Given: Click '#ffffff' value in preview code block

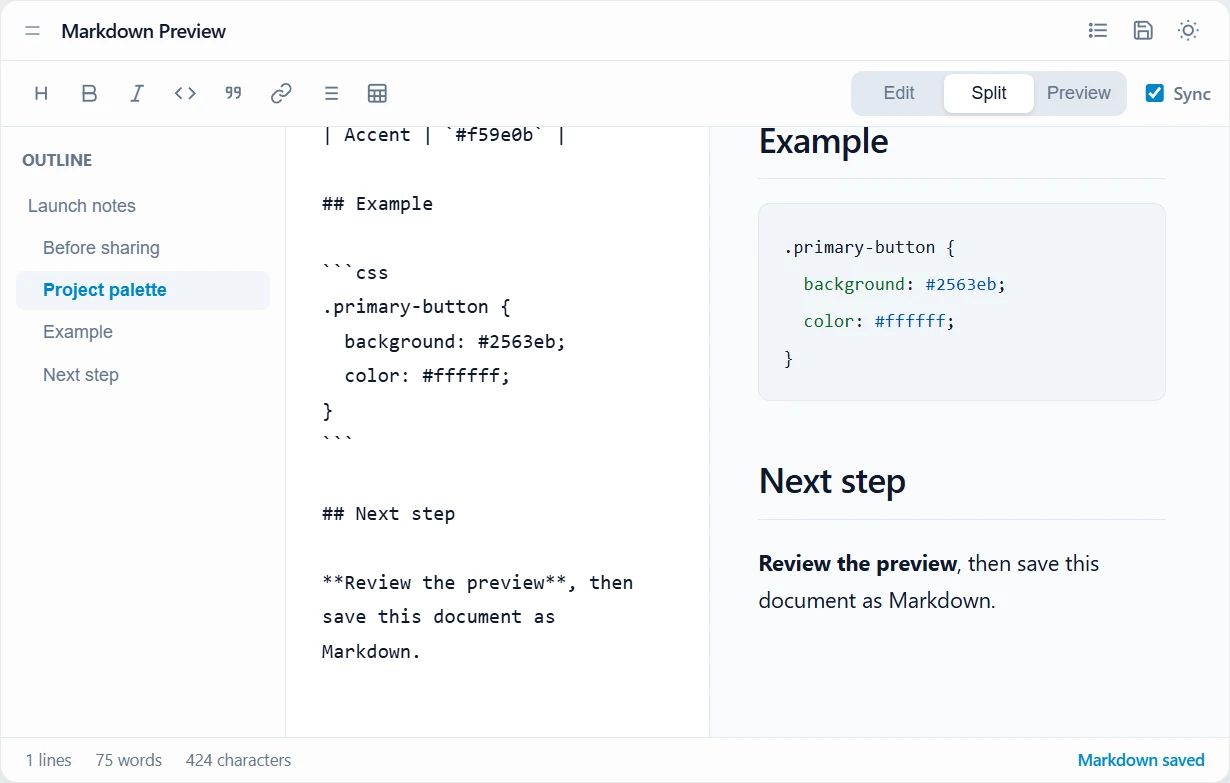Looking at the screenshot, I should [x=910, y=321].
